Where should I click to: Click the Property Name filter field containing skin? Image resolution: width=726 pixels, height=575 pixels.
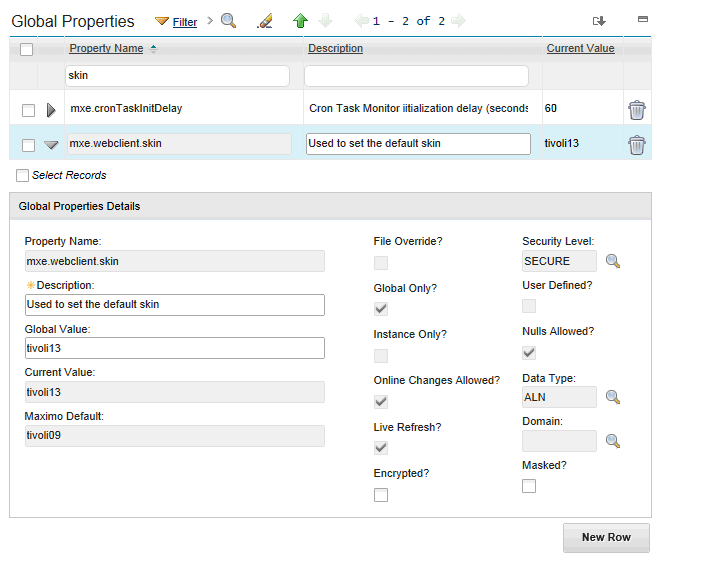coord(177,75)
